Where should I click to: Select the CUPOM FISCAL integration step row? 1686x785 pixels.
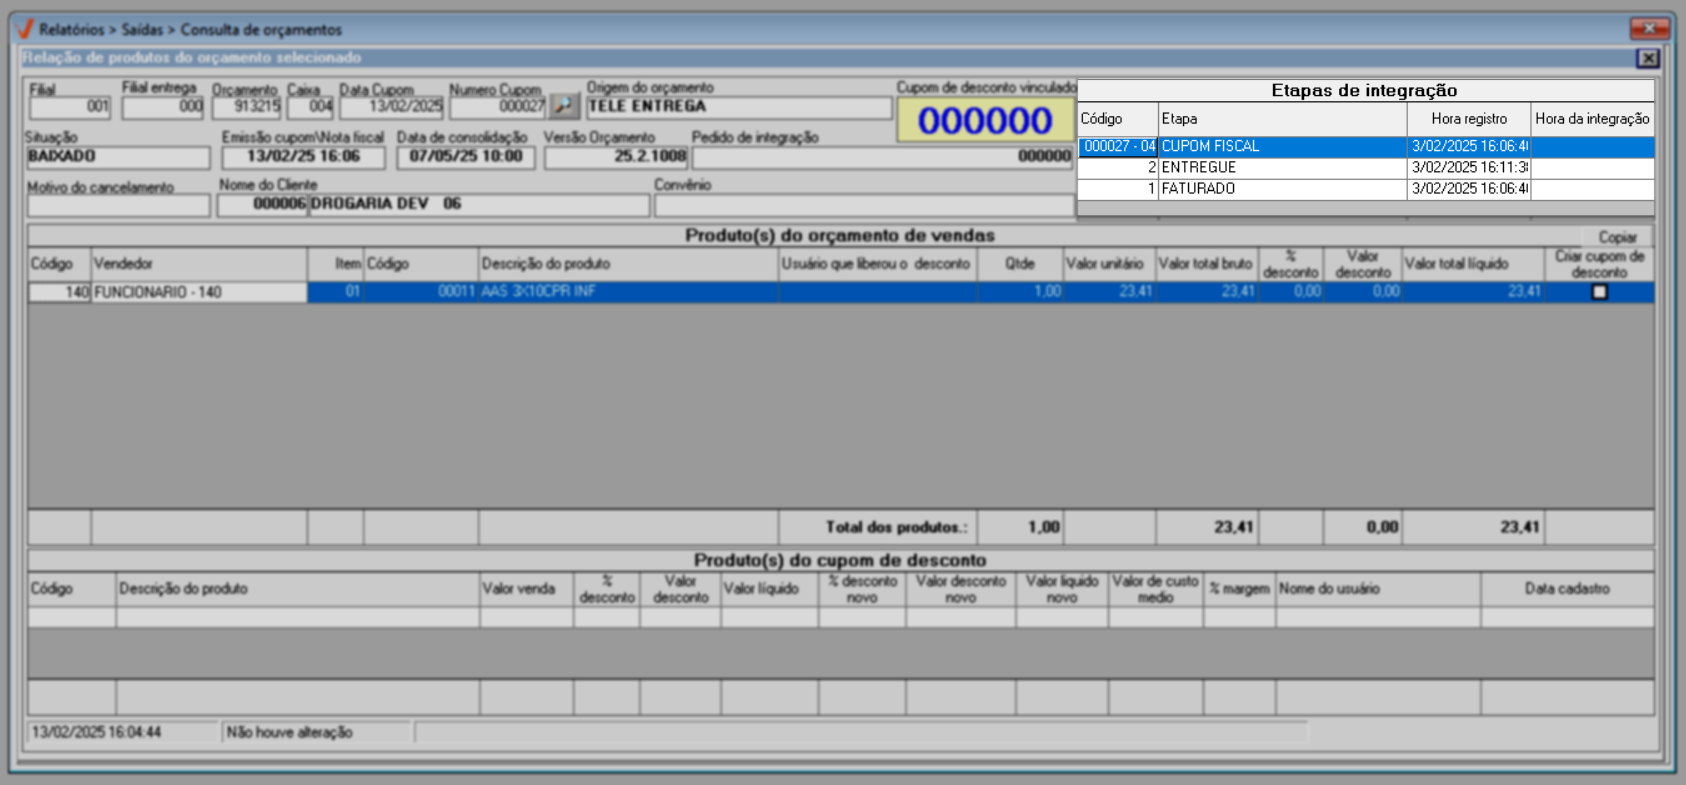pos(1282,147)
